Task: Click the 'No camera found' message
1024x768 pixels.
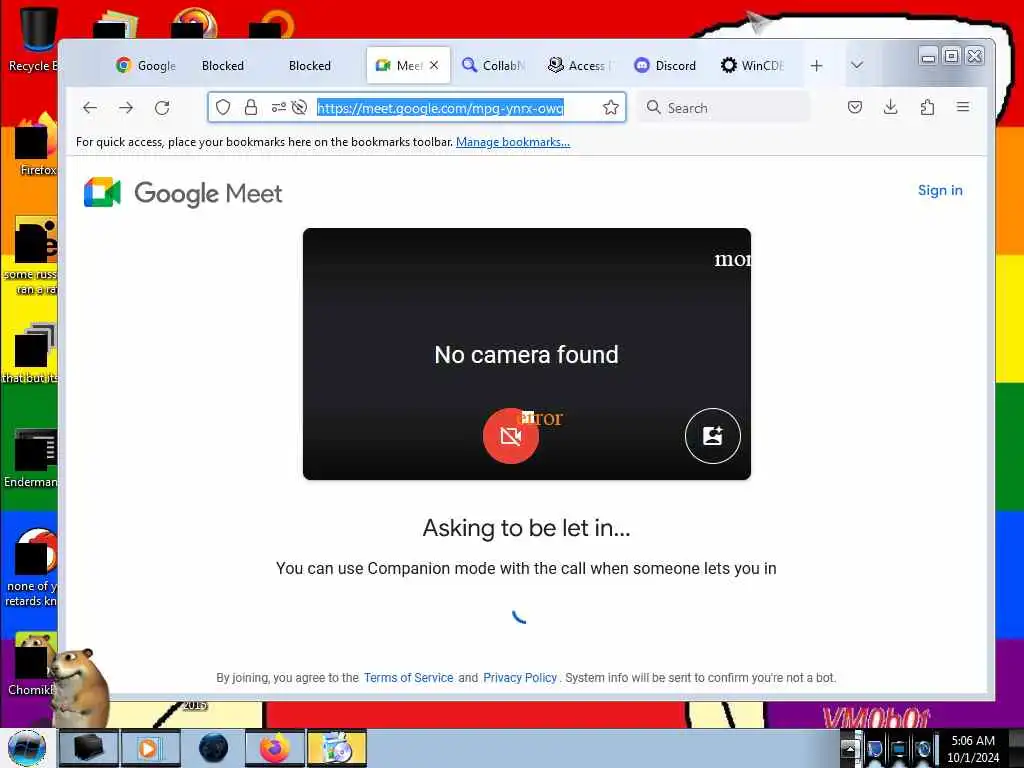Action: tap(526, 355)
